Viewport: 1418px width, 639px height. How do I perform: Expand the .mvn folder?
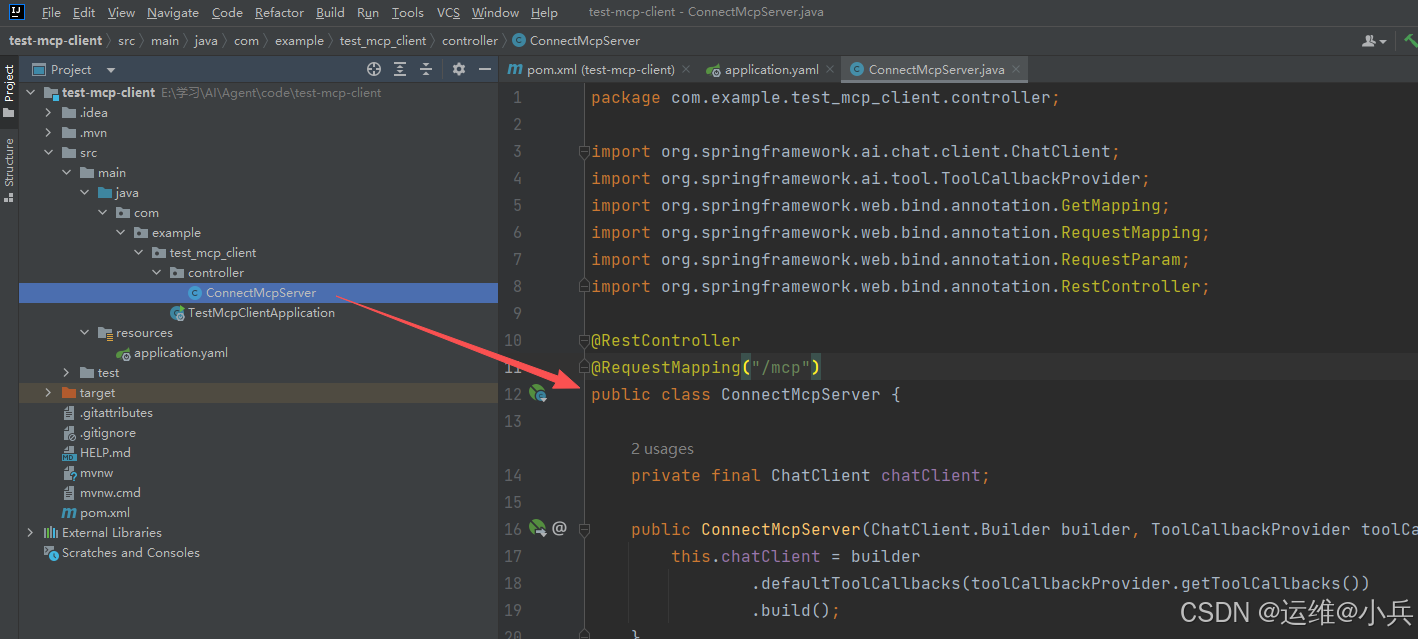tap(49, 133)
